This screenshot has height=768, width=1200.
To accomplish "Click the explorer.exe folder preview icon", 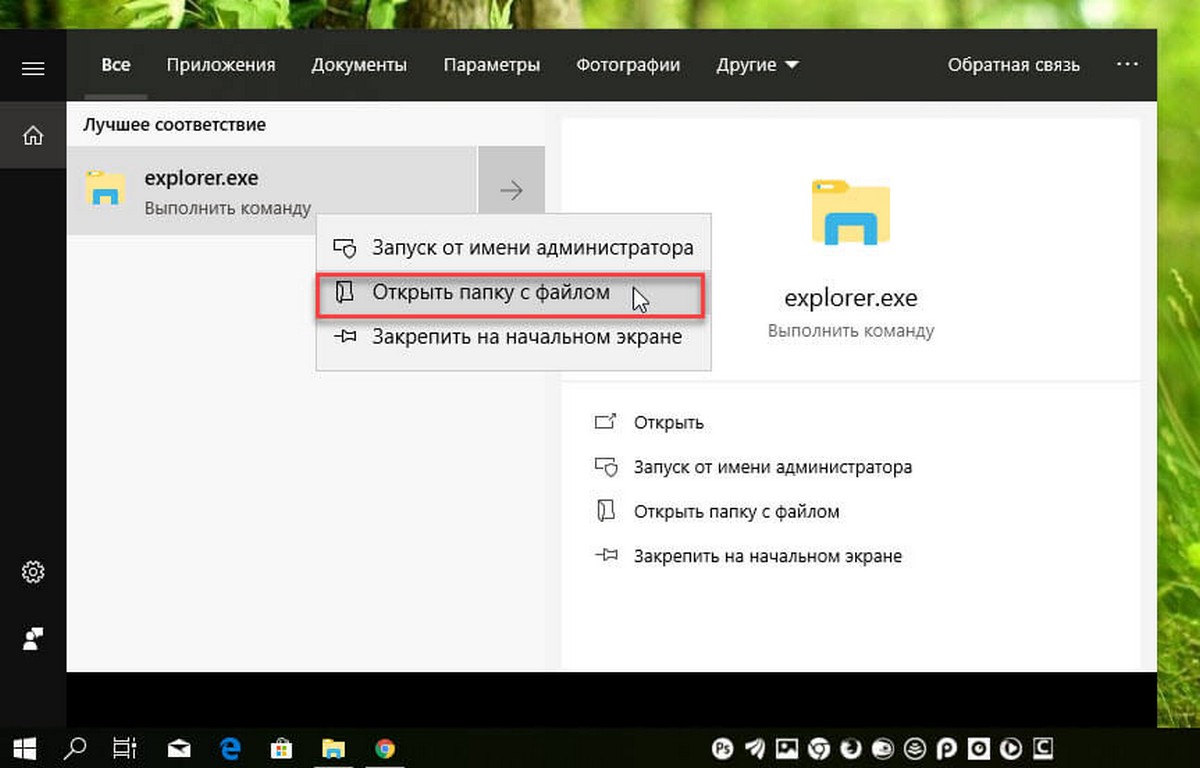I will pyautogui.click(x=851, y=212).
